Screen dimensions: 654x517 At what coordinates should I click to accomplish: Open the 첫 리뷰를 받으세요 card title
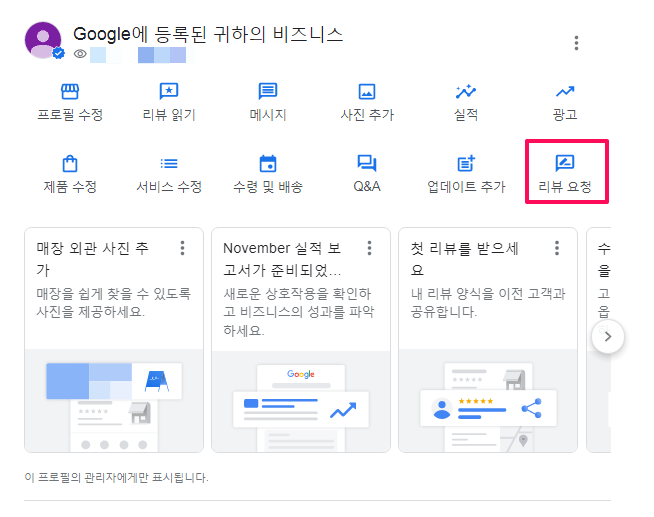(464, 259)
